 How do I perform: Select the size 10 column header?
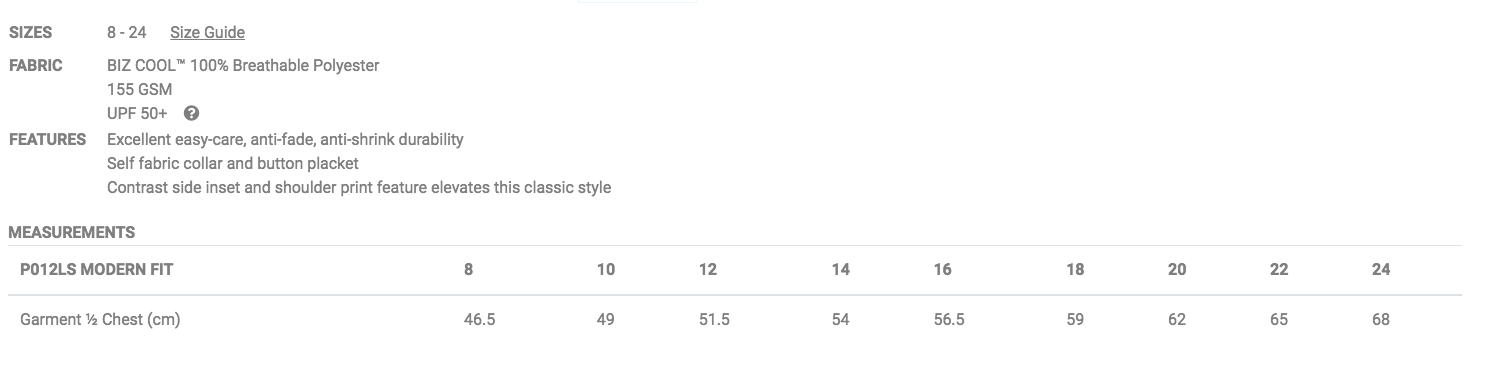coord(606,269)
